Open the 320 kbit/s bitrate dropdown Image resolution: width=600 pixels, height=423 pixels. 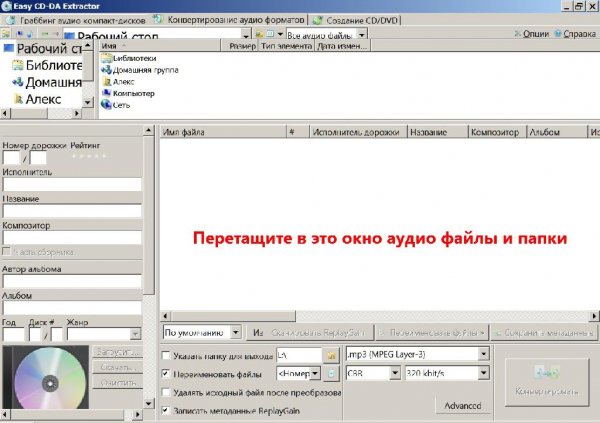pos(484,372)
